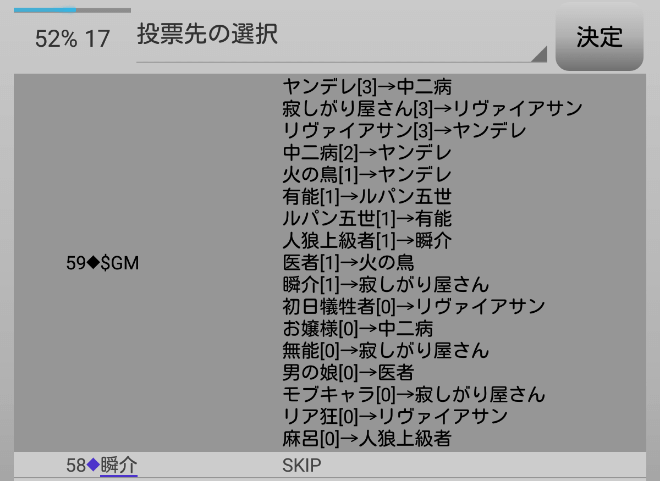This screenshot has width=660, height=481.
Task: Click the 人狼上級者[1]→瞬介 vote entry
Action: 367,241
